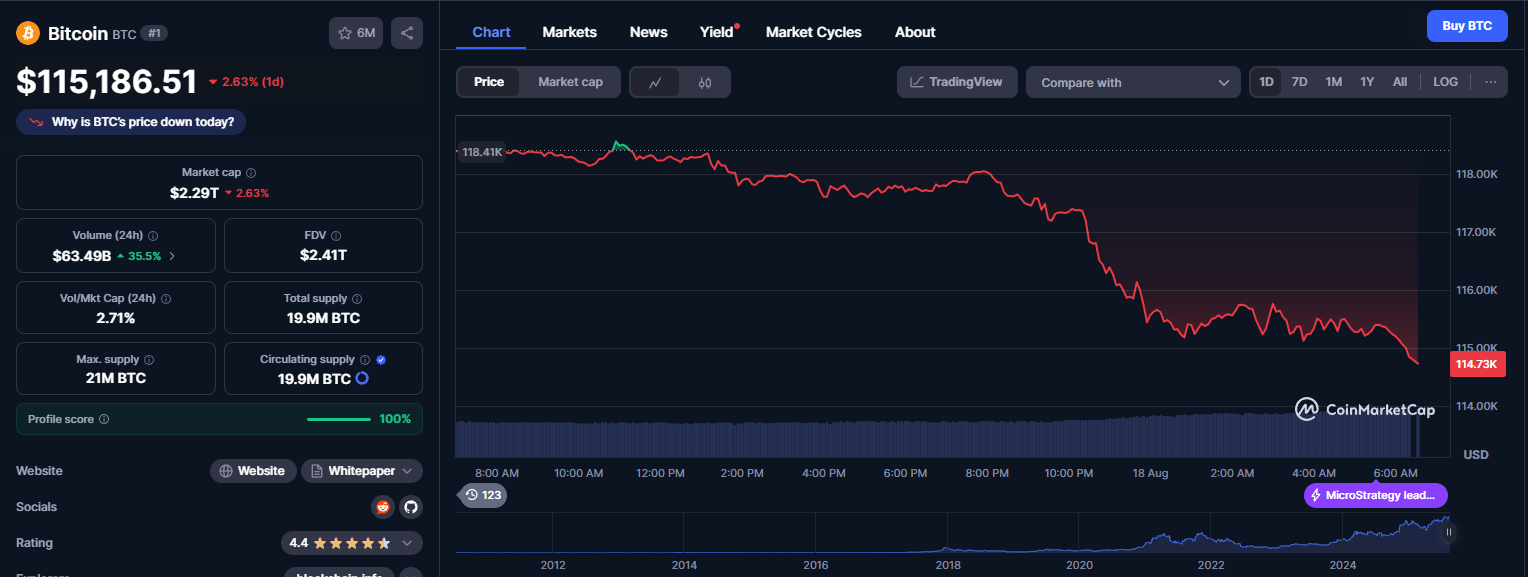Switch to candlestick chart view
This screenshot has width=1528, height=577.
coord(705,82)
